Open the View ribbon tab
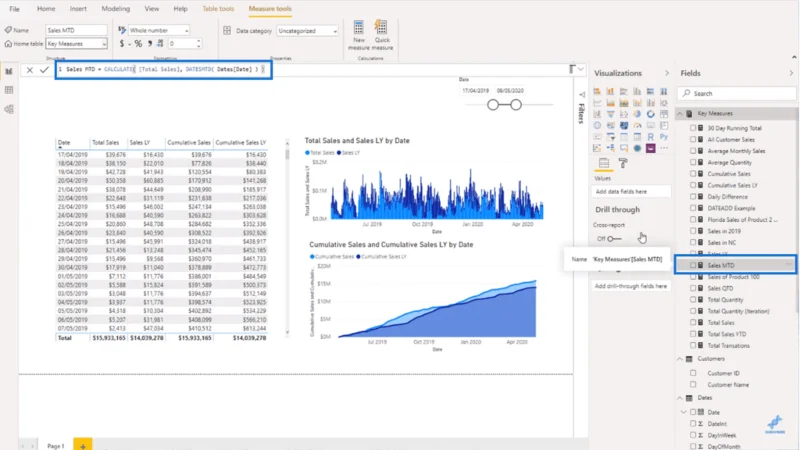 click(x=152, y=9)
